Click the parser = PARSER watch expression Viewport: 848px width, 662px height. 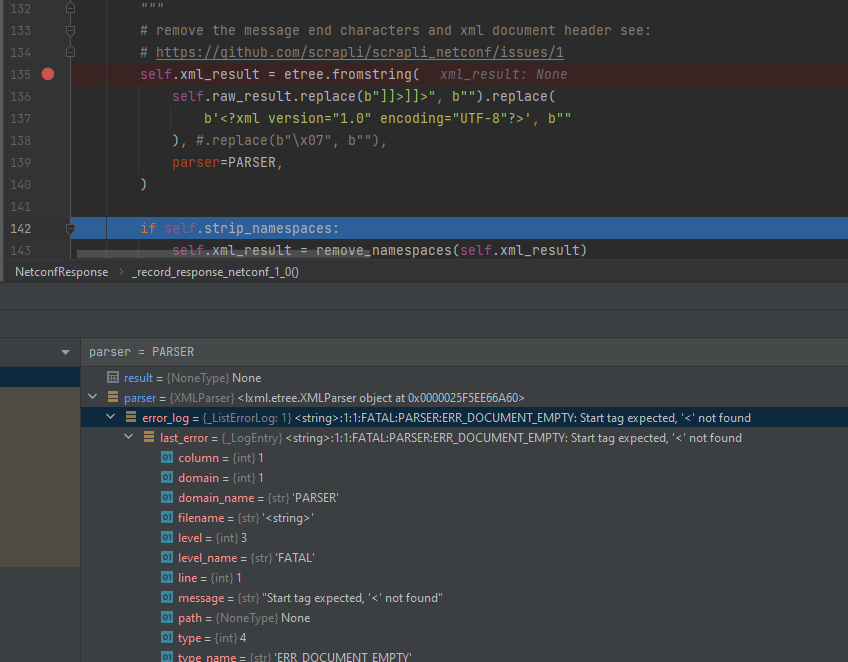coord(140,352)
